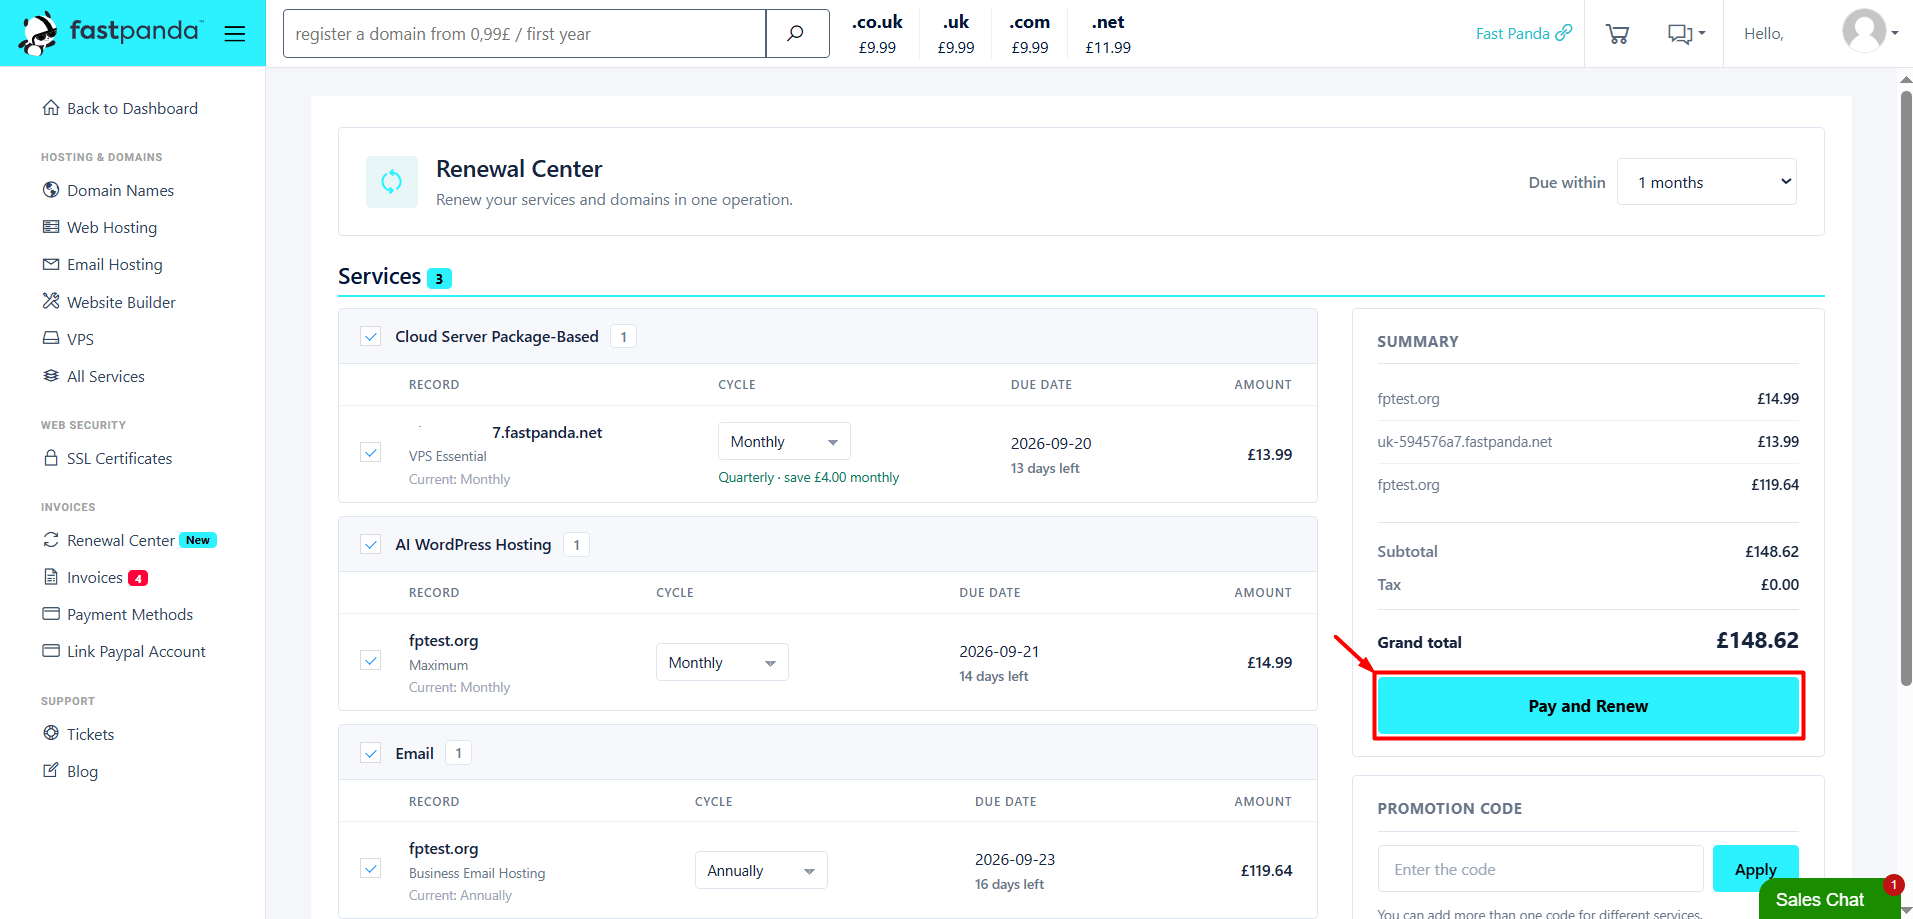Image resolution: width=1913 pixels, height=919 pixels.
Task: Toggle the AI WordPress Hosting group checkbox
Action: tap(371, 545)
